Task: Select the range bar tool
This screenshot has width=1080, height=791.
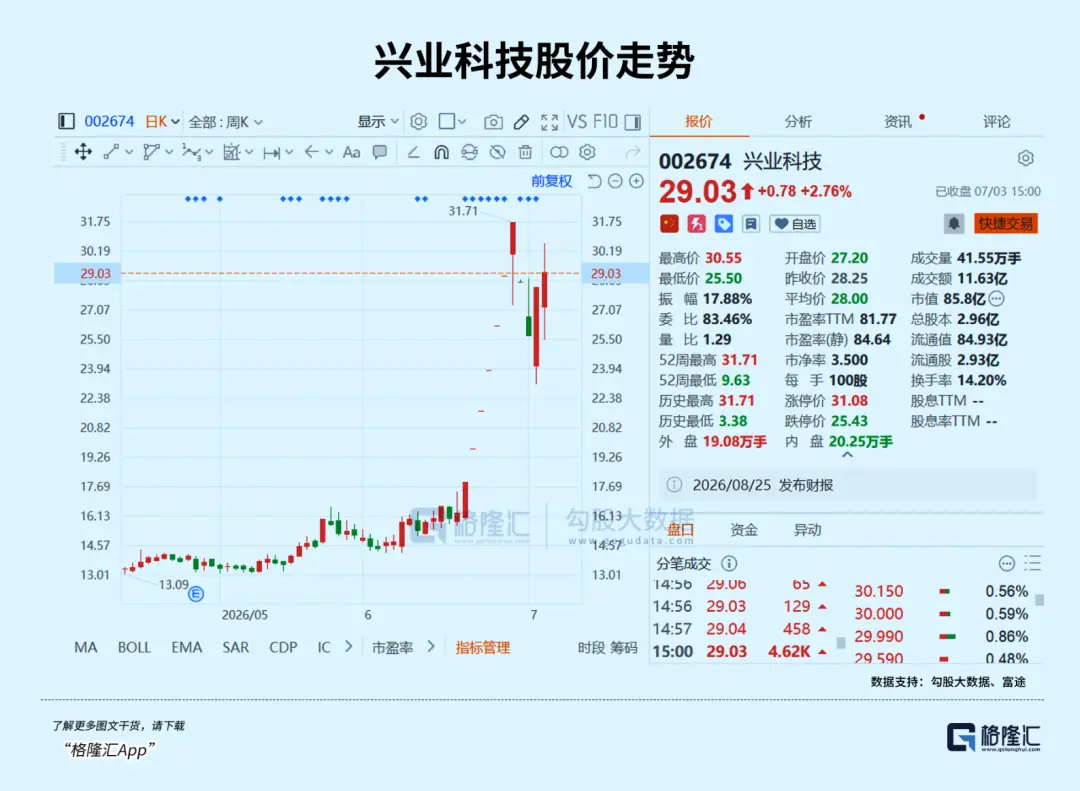Action: 271,152
